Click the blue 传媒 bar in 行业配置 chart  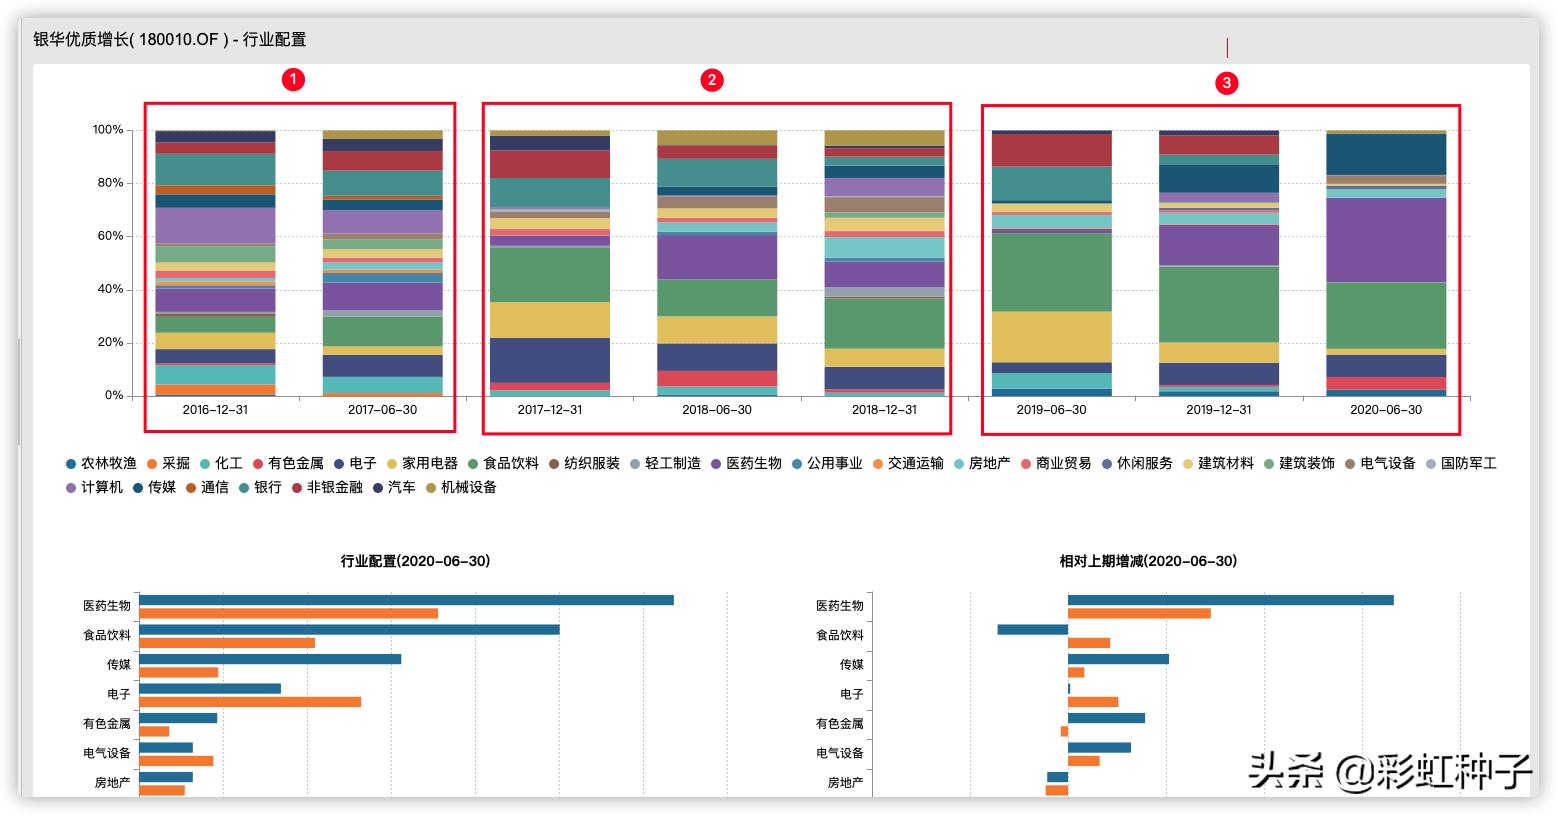pos(270,659)
